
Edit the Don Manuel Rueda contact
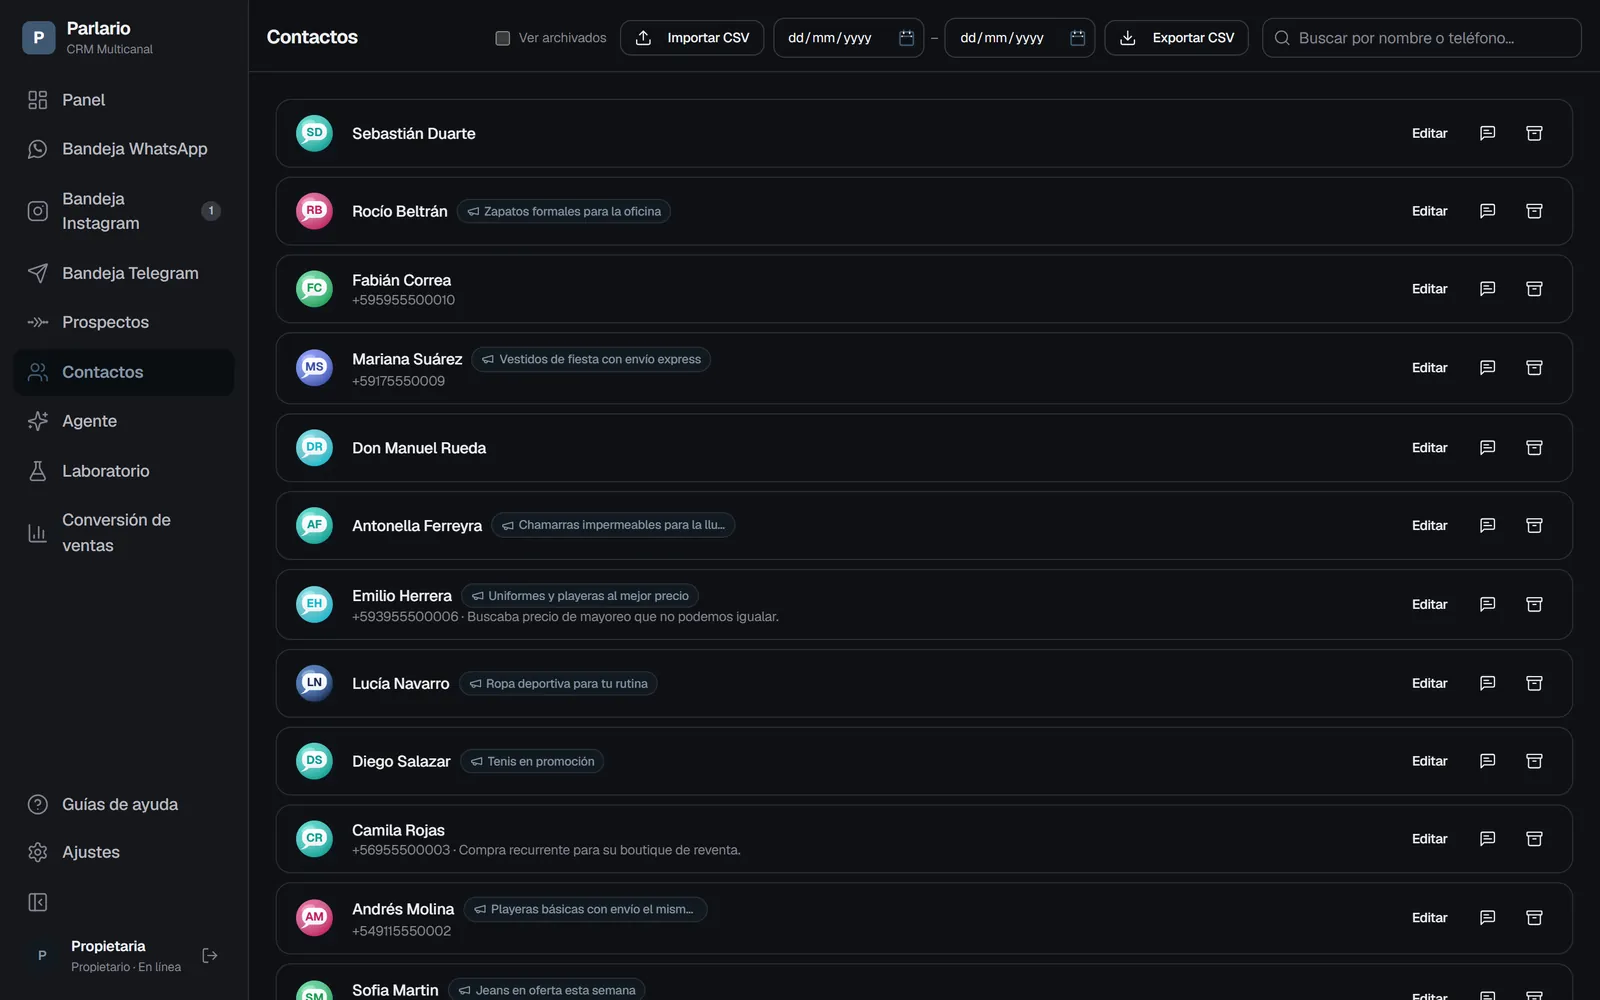(1429, 448)
